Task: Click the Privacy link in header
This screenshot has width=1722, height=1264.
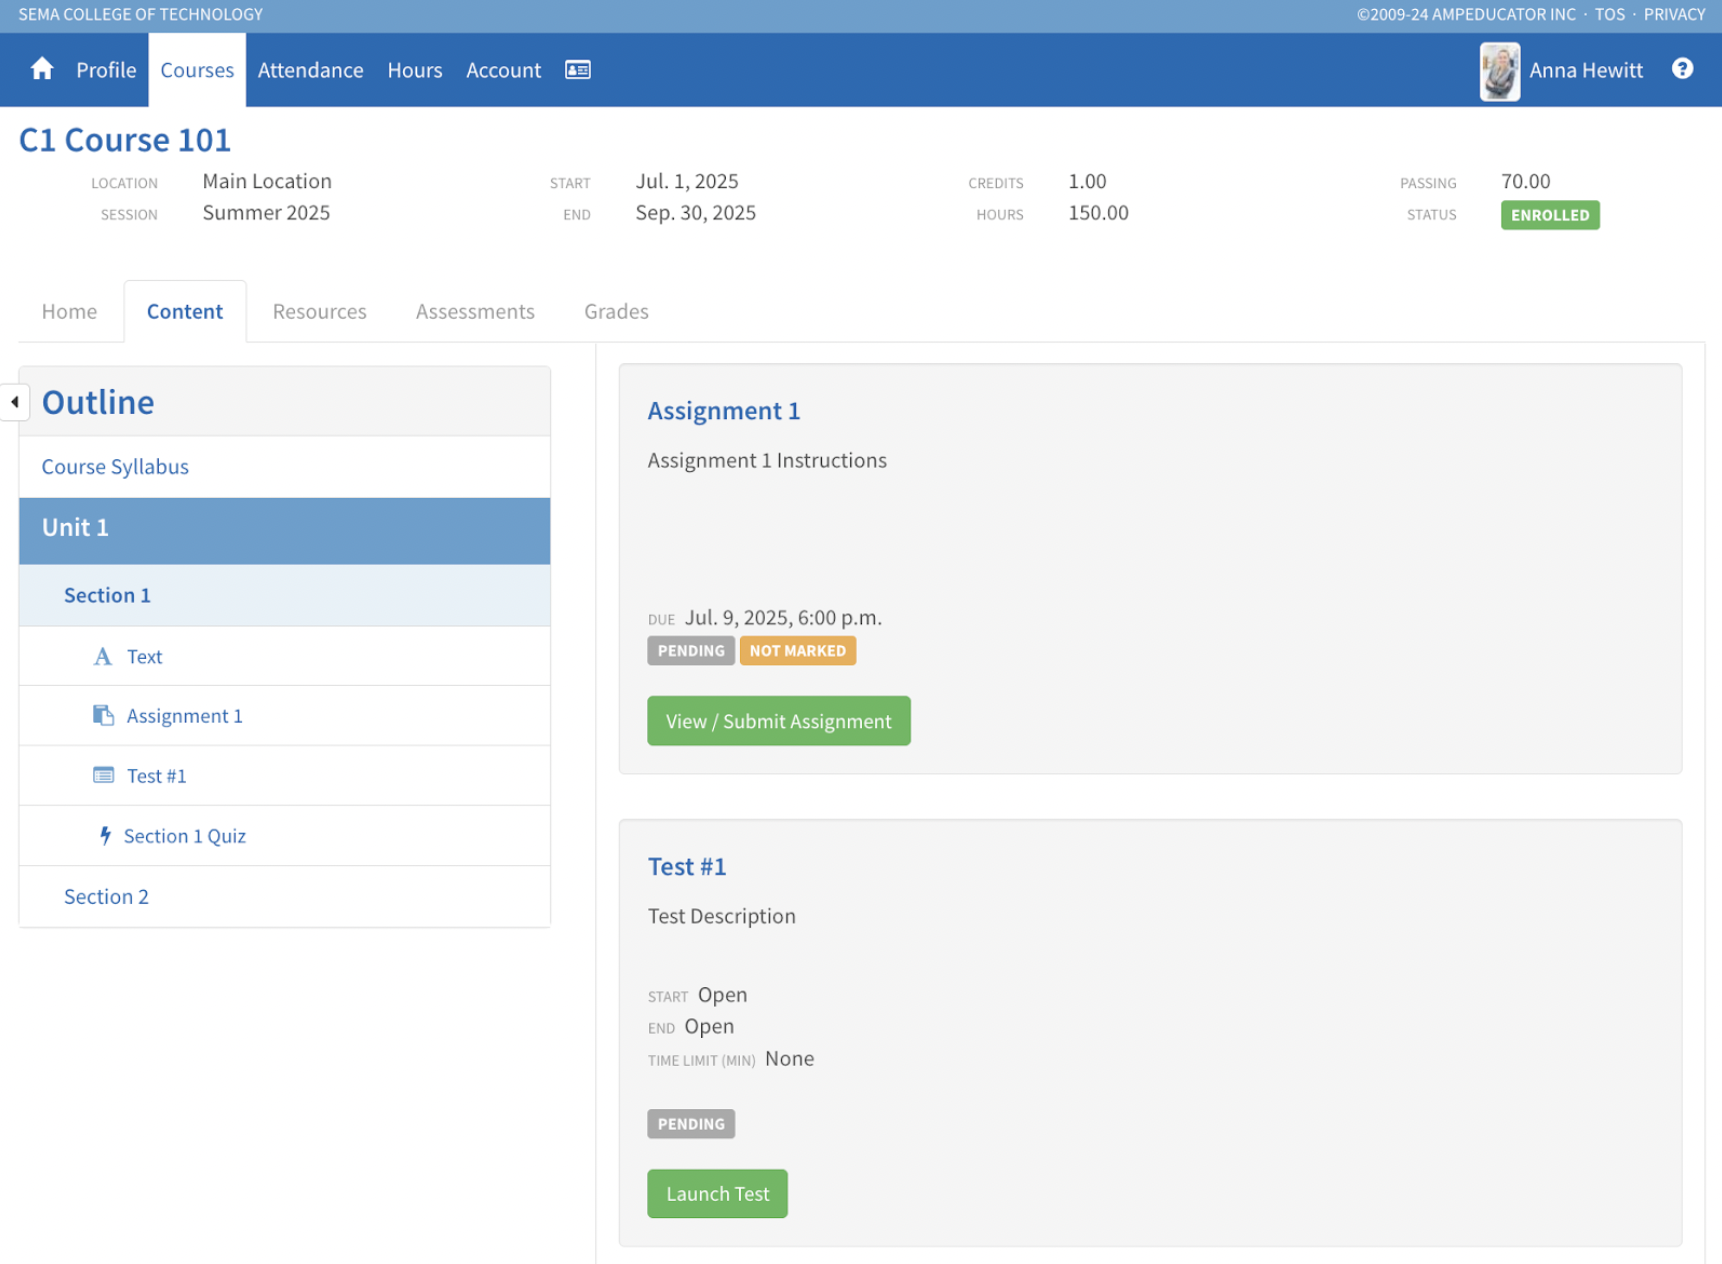Action: click(1674, 14)
